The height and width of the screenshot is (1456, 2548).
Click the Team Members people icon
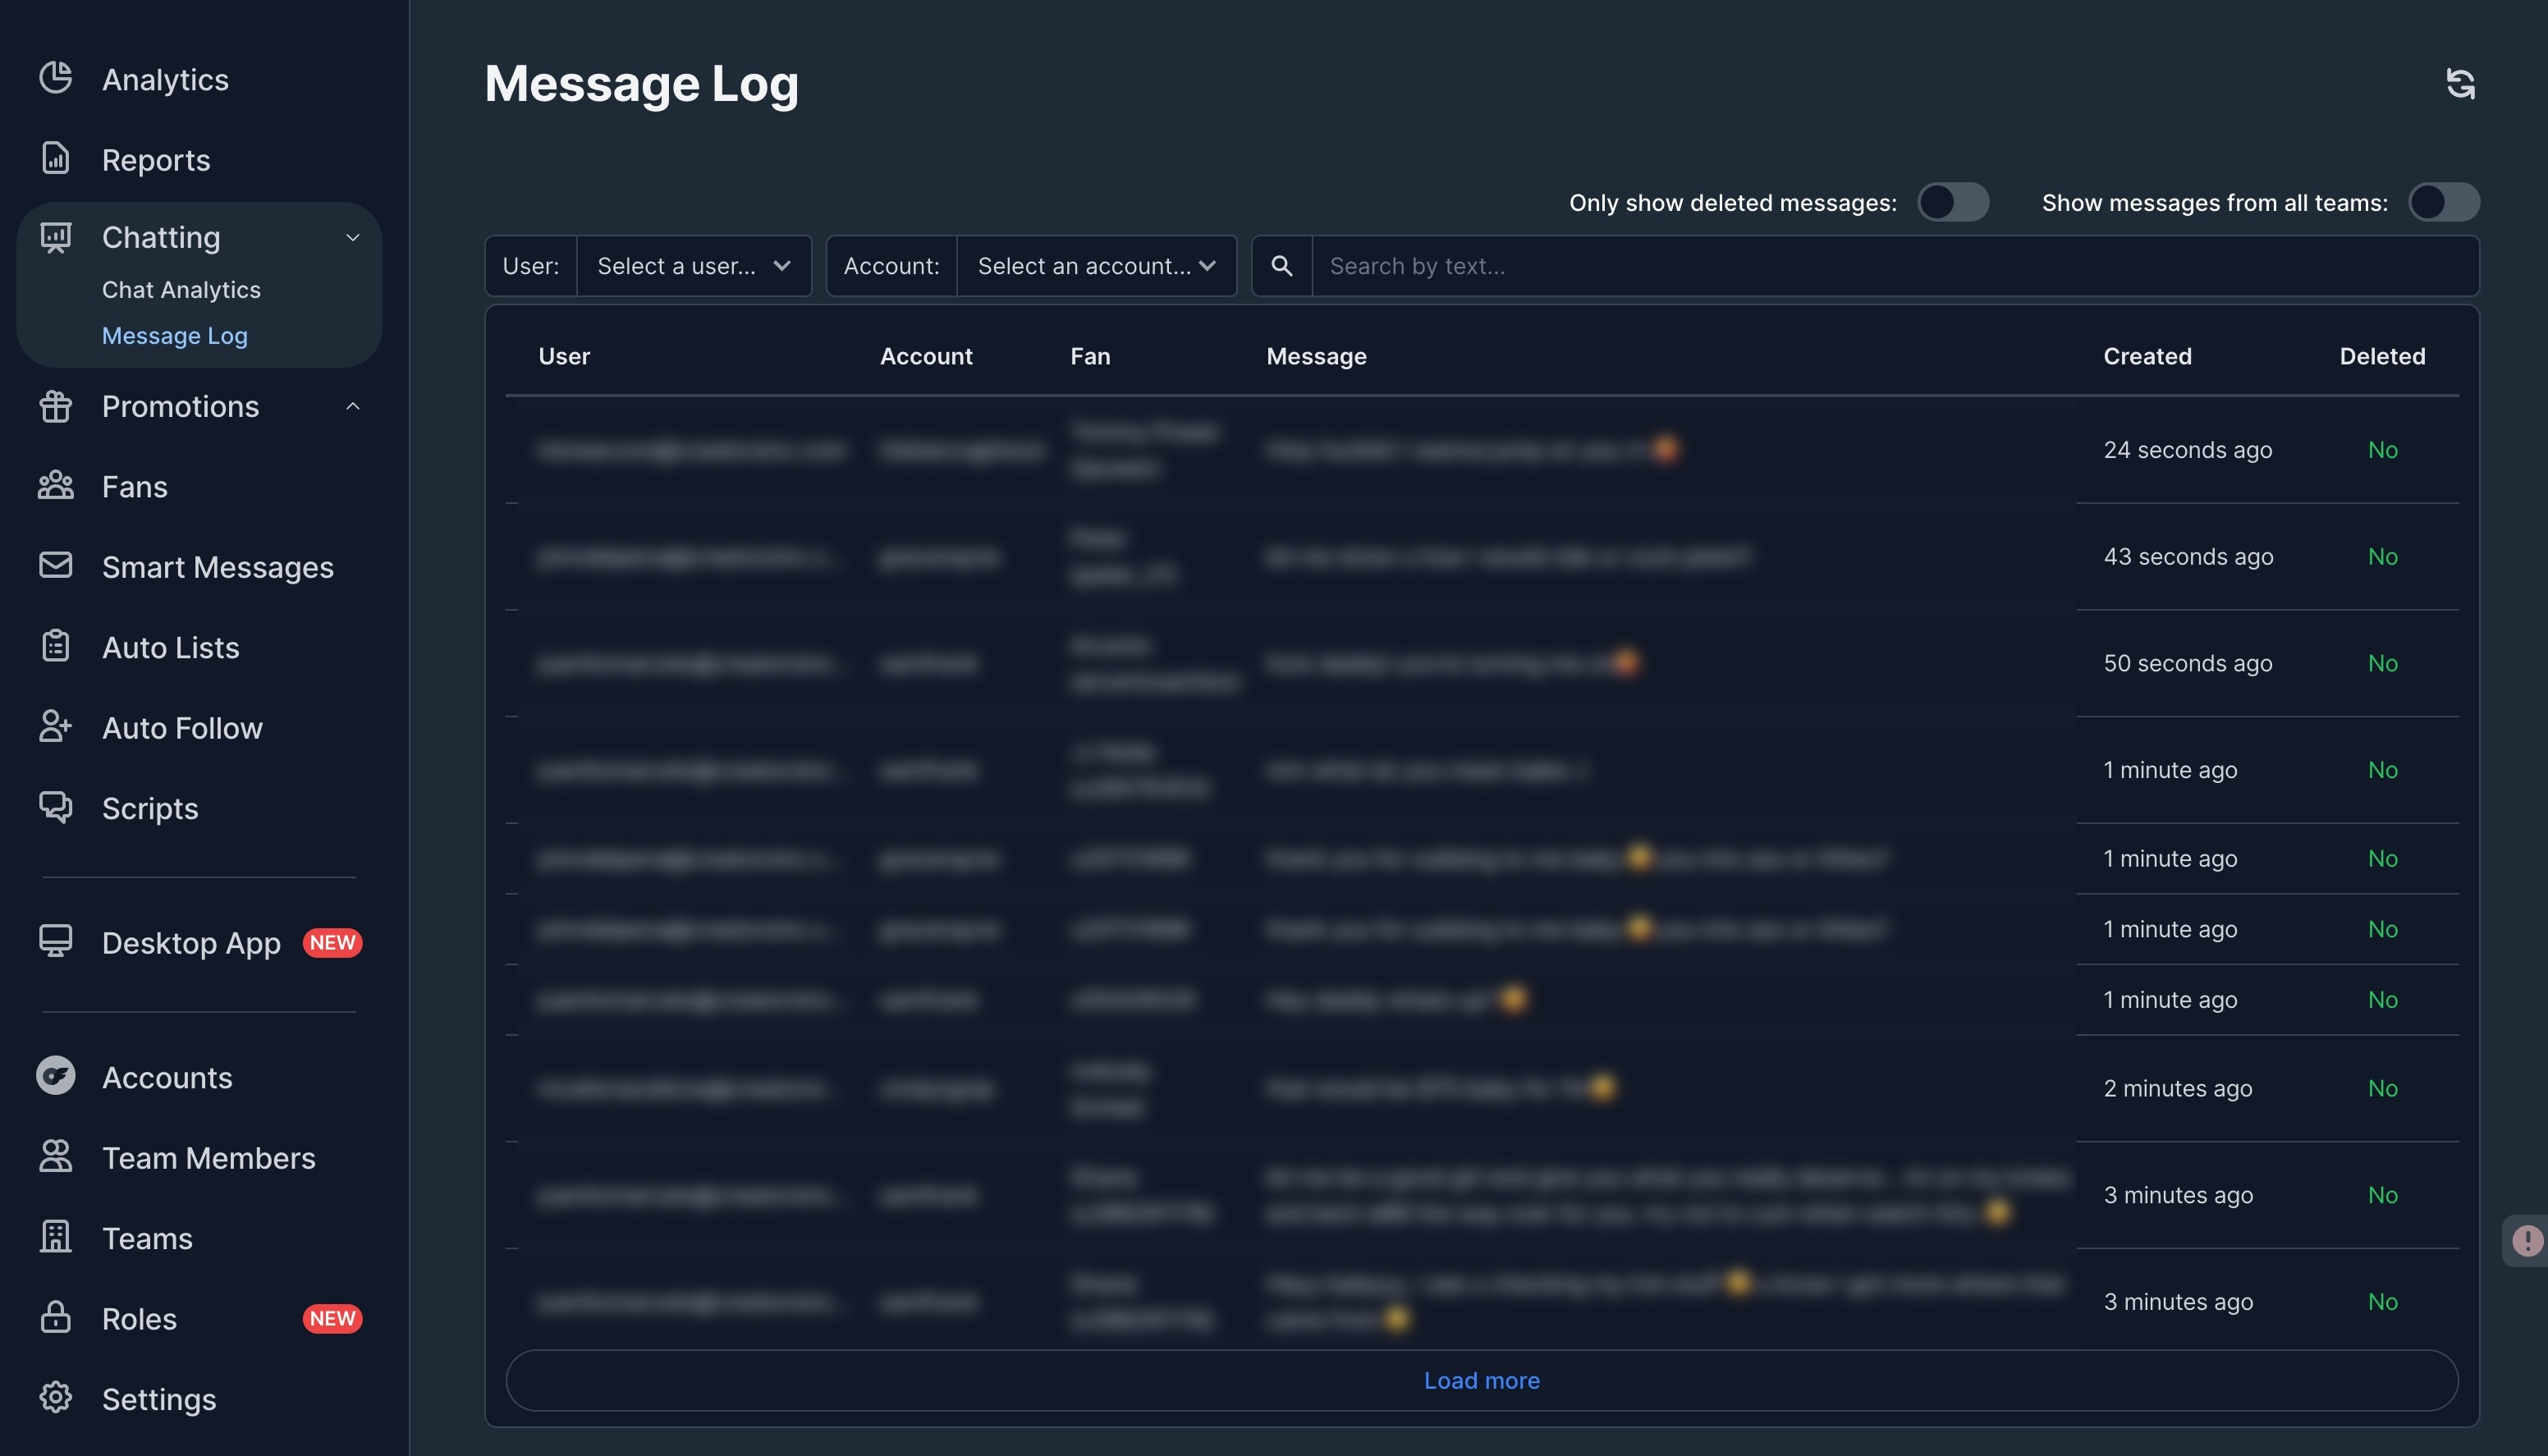[56, 1157]
